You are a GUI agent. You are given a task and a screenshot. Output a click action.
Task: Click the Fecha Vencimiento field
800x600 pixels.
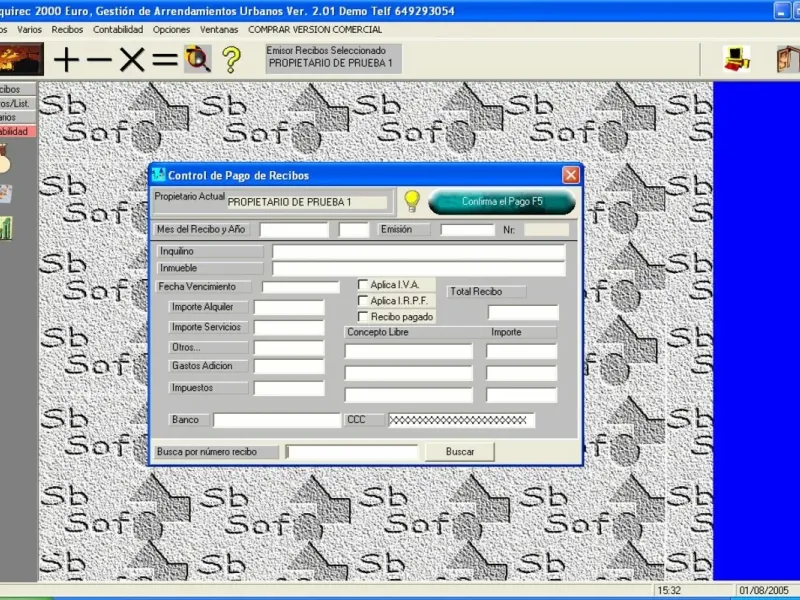(301, 287)
